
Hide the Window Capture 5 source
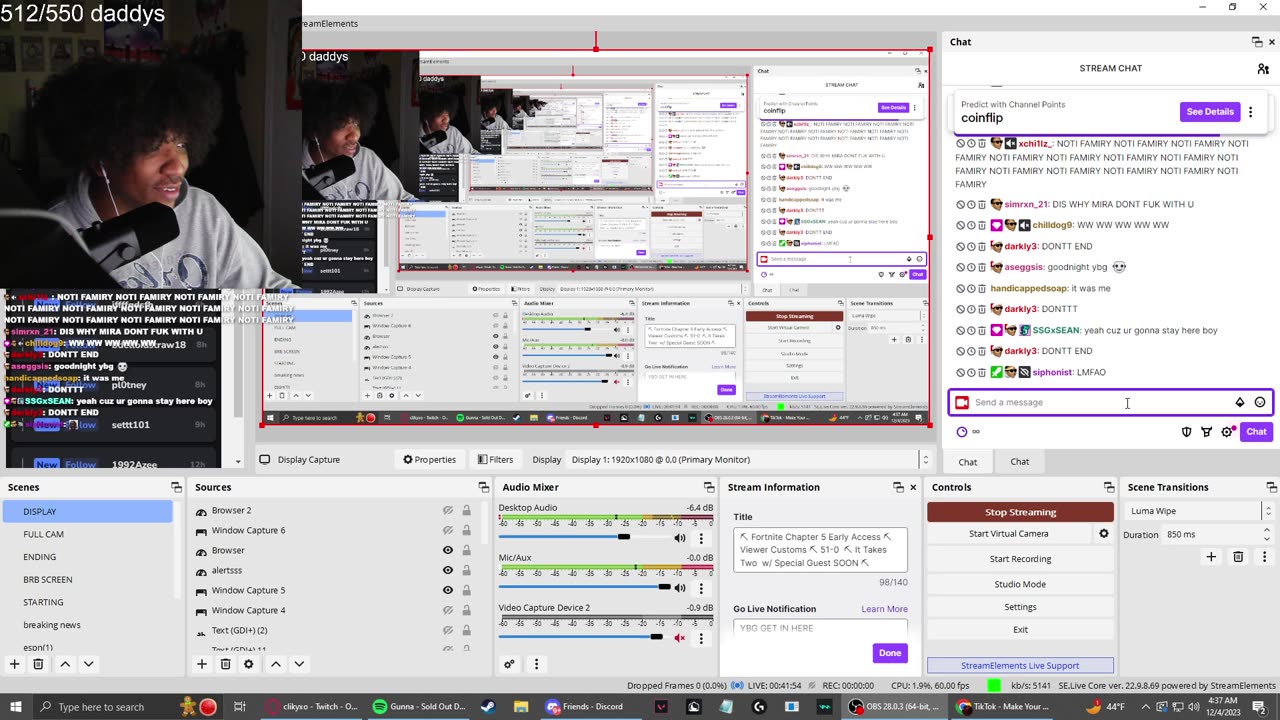coord(448,590)
